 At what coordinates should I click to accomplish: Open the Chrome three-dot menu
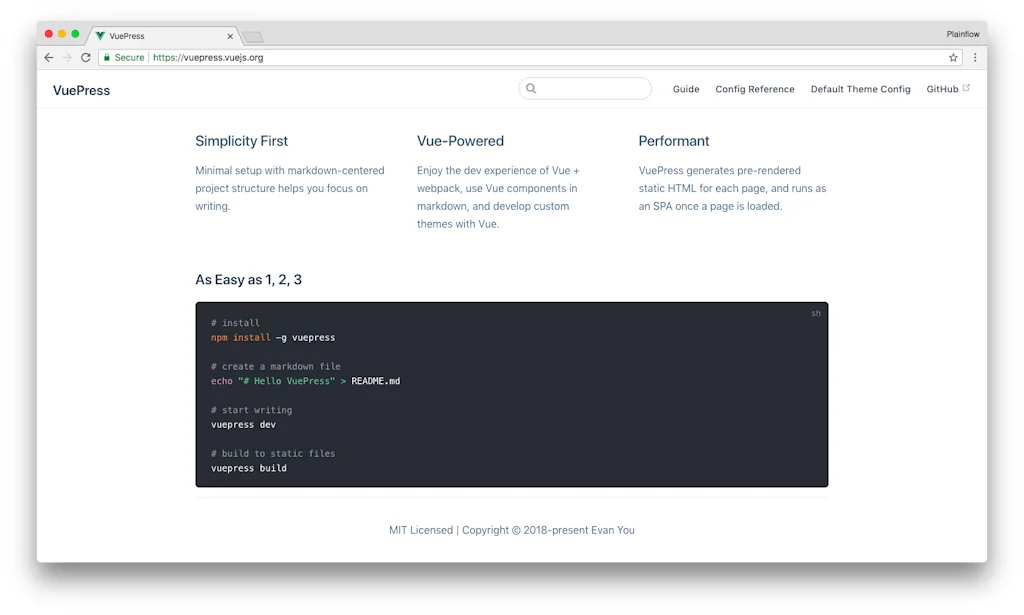tap(975, 57)
